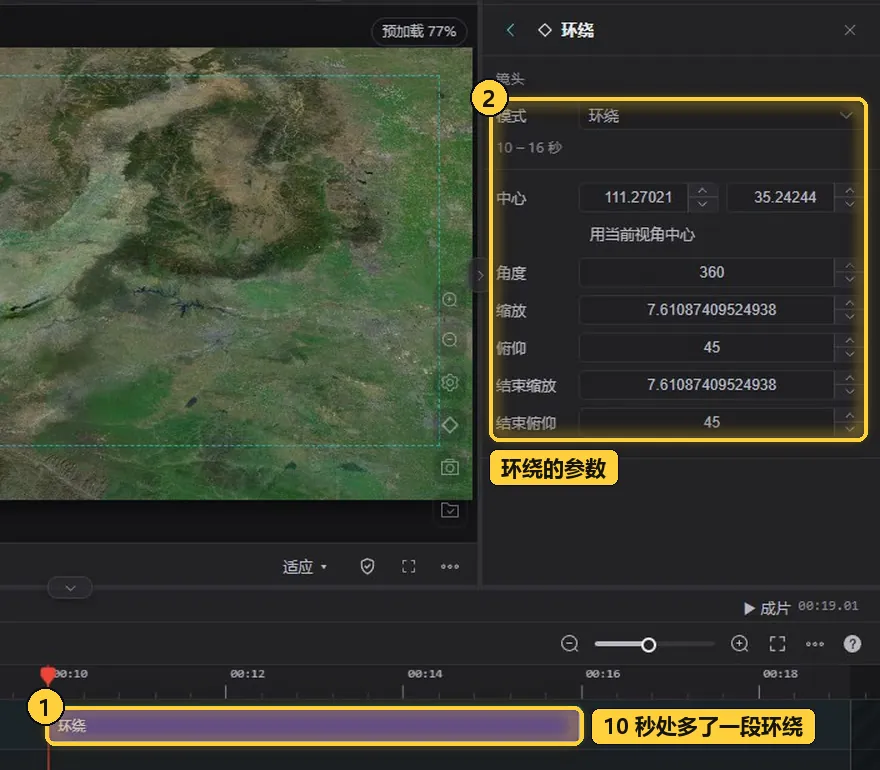Edit the 俯仰 field with value 45
Screen dimensions: 880x770
(707, 347)
